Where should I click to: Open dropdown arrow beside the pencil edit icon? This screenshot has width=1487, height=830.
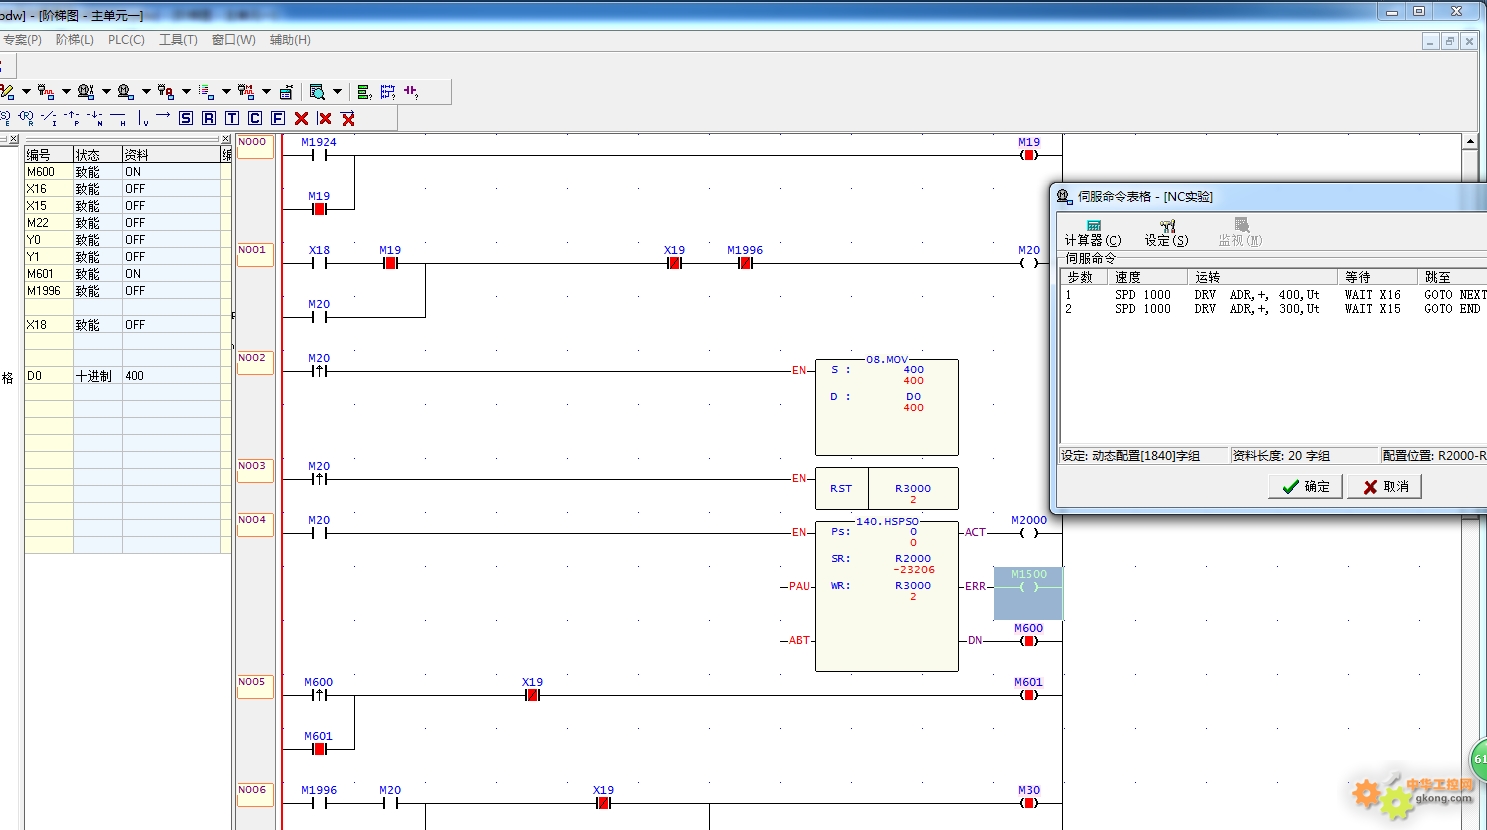[26, 92]
